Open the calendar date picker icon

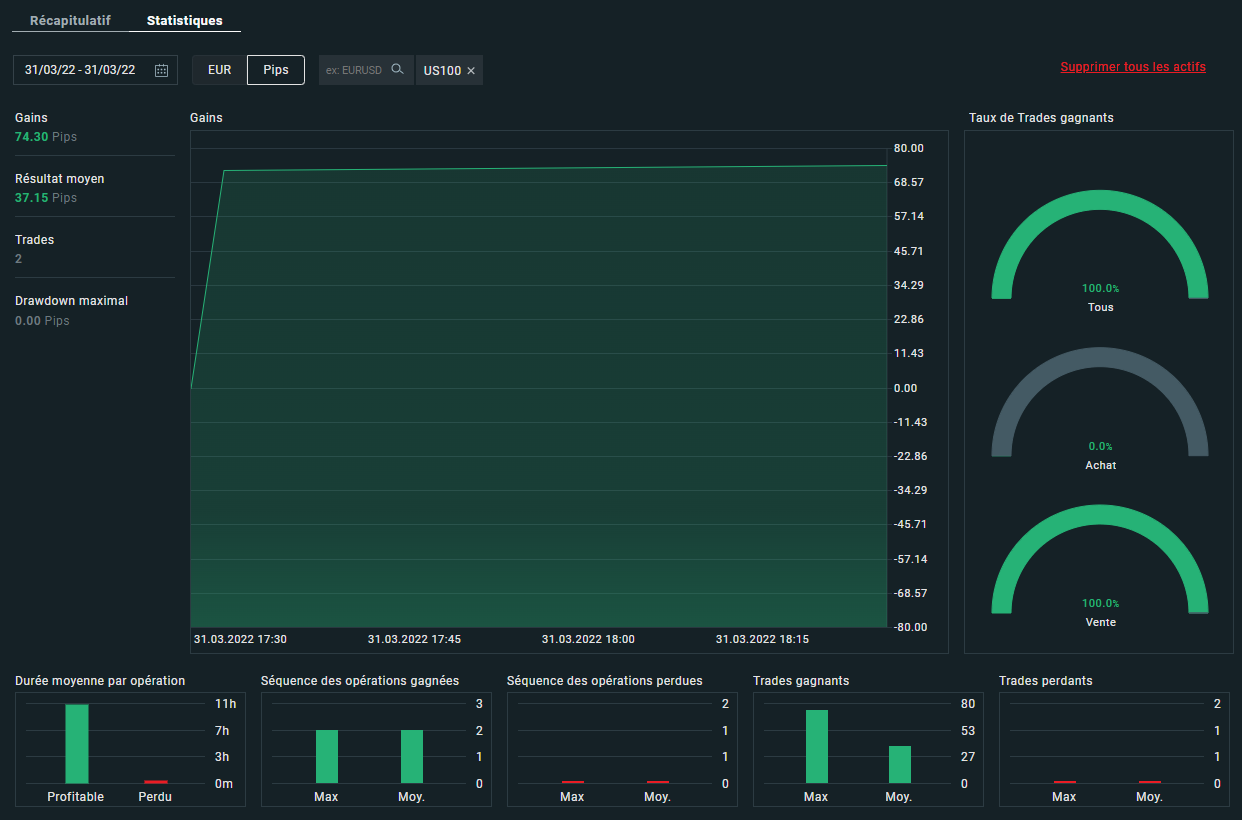tap(161, 70)
